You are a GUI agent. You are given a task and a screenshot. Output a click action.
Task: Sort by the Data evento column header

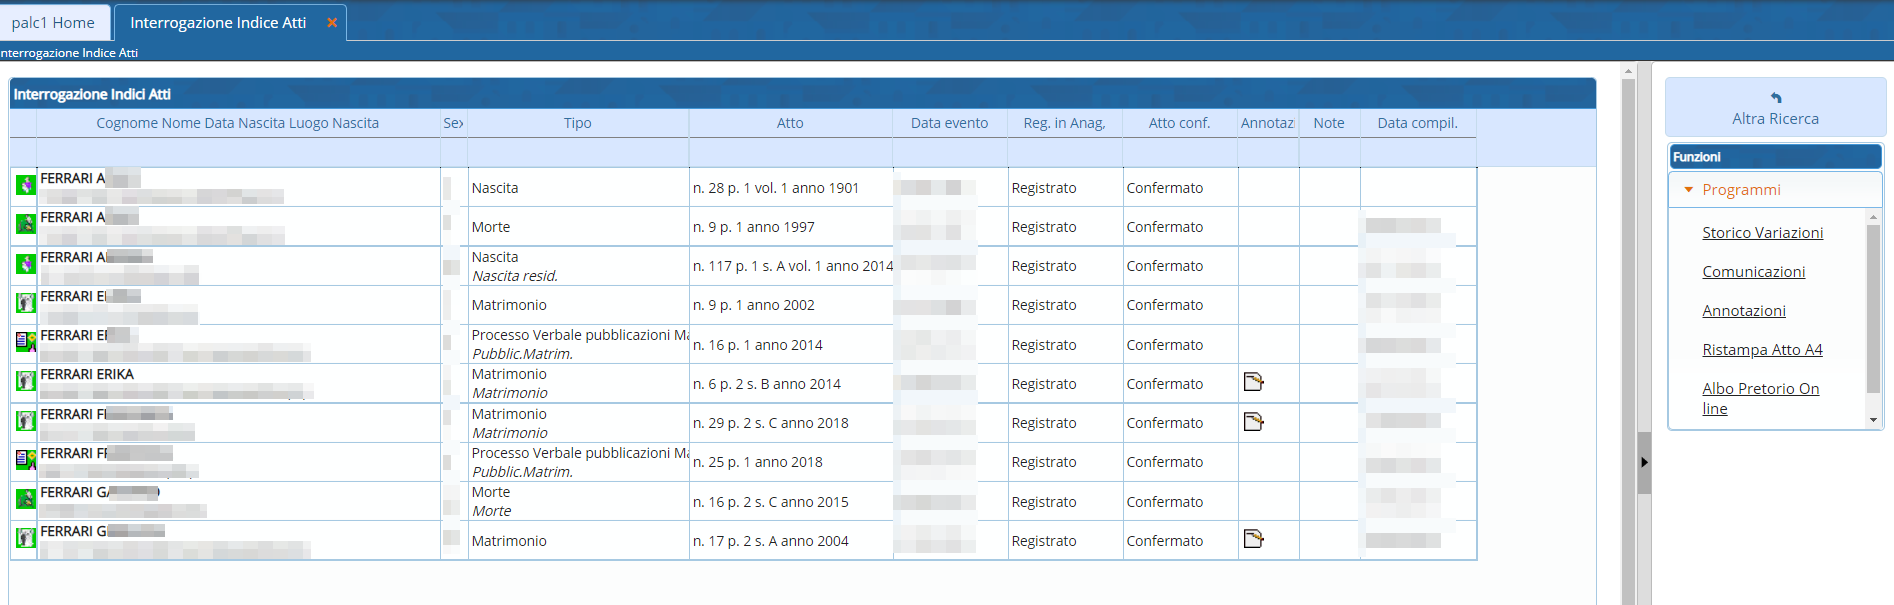[948, 123]
